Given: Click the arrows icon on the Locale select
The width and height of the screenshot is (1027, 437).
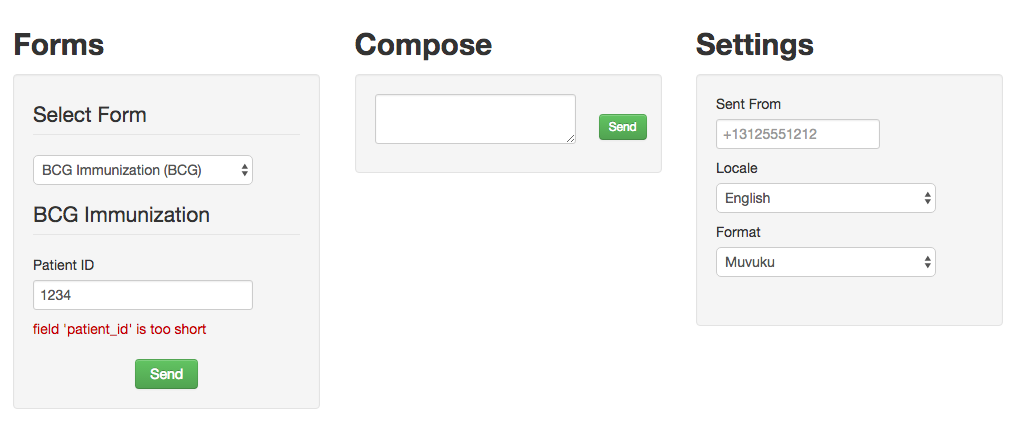Looking at the screenshot, I should (x=927, y=198).
